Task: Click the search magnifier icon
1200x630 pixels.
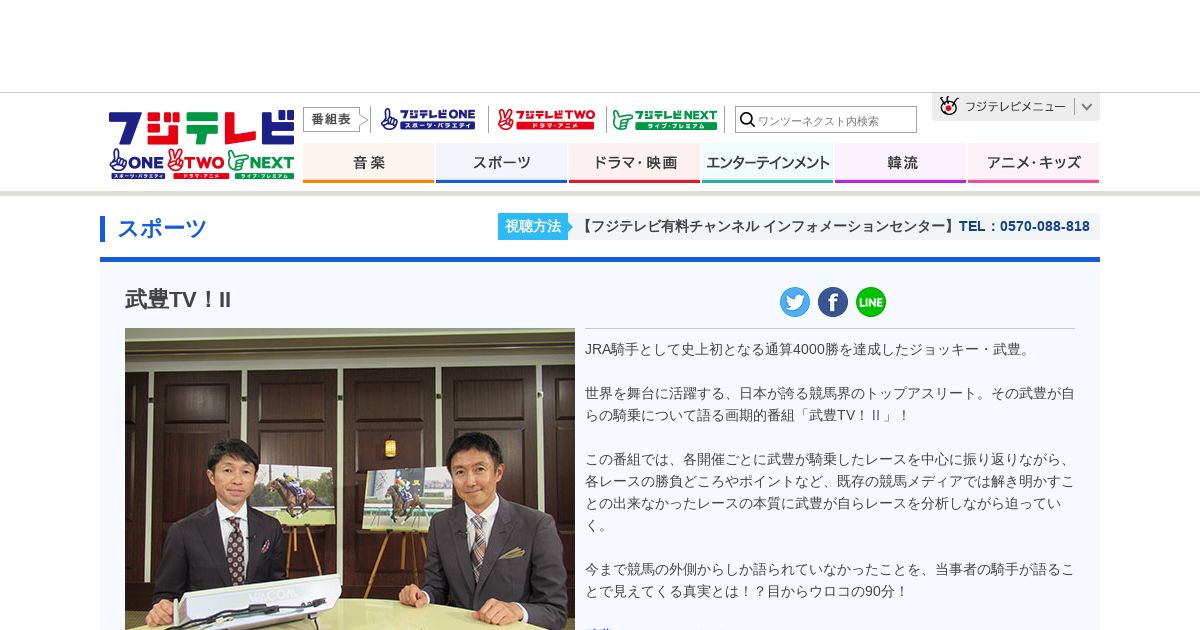Action: click(747, 120)
